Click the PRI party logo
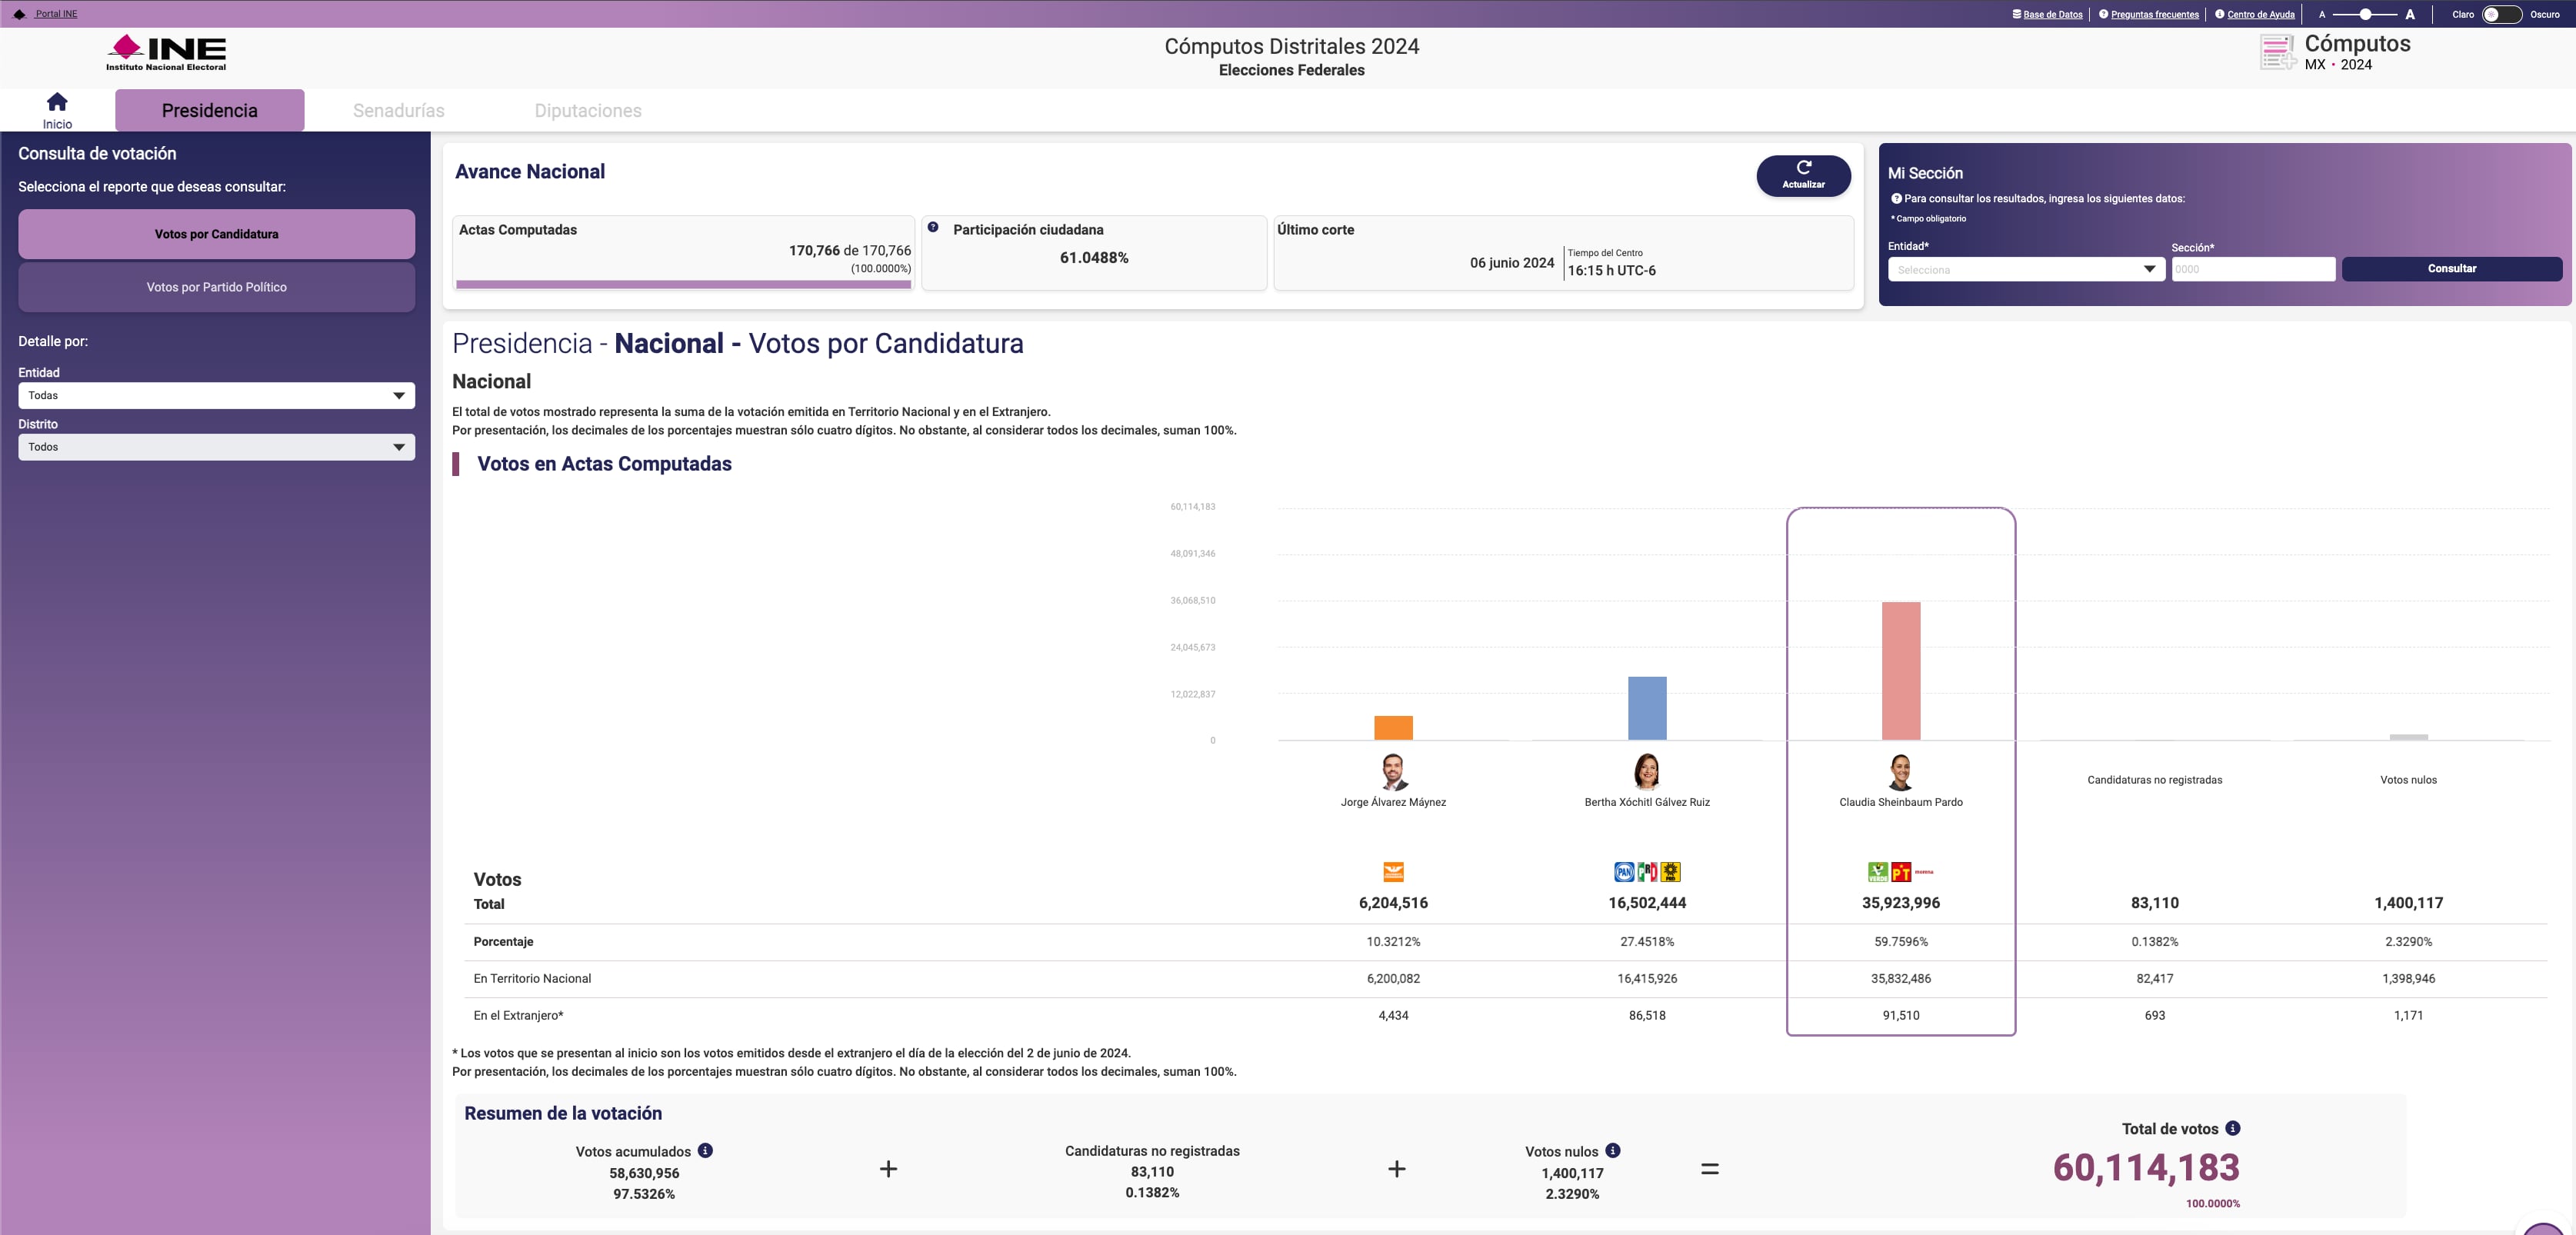Viewport: 2576px width, 1235px height. click(x=1647, y=872)
